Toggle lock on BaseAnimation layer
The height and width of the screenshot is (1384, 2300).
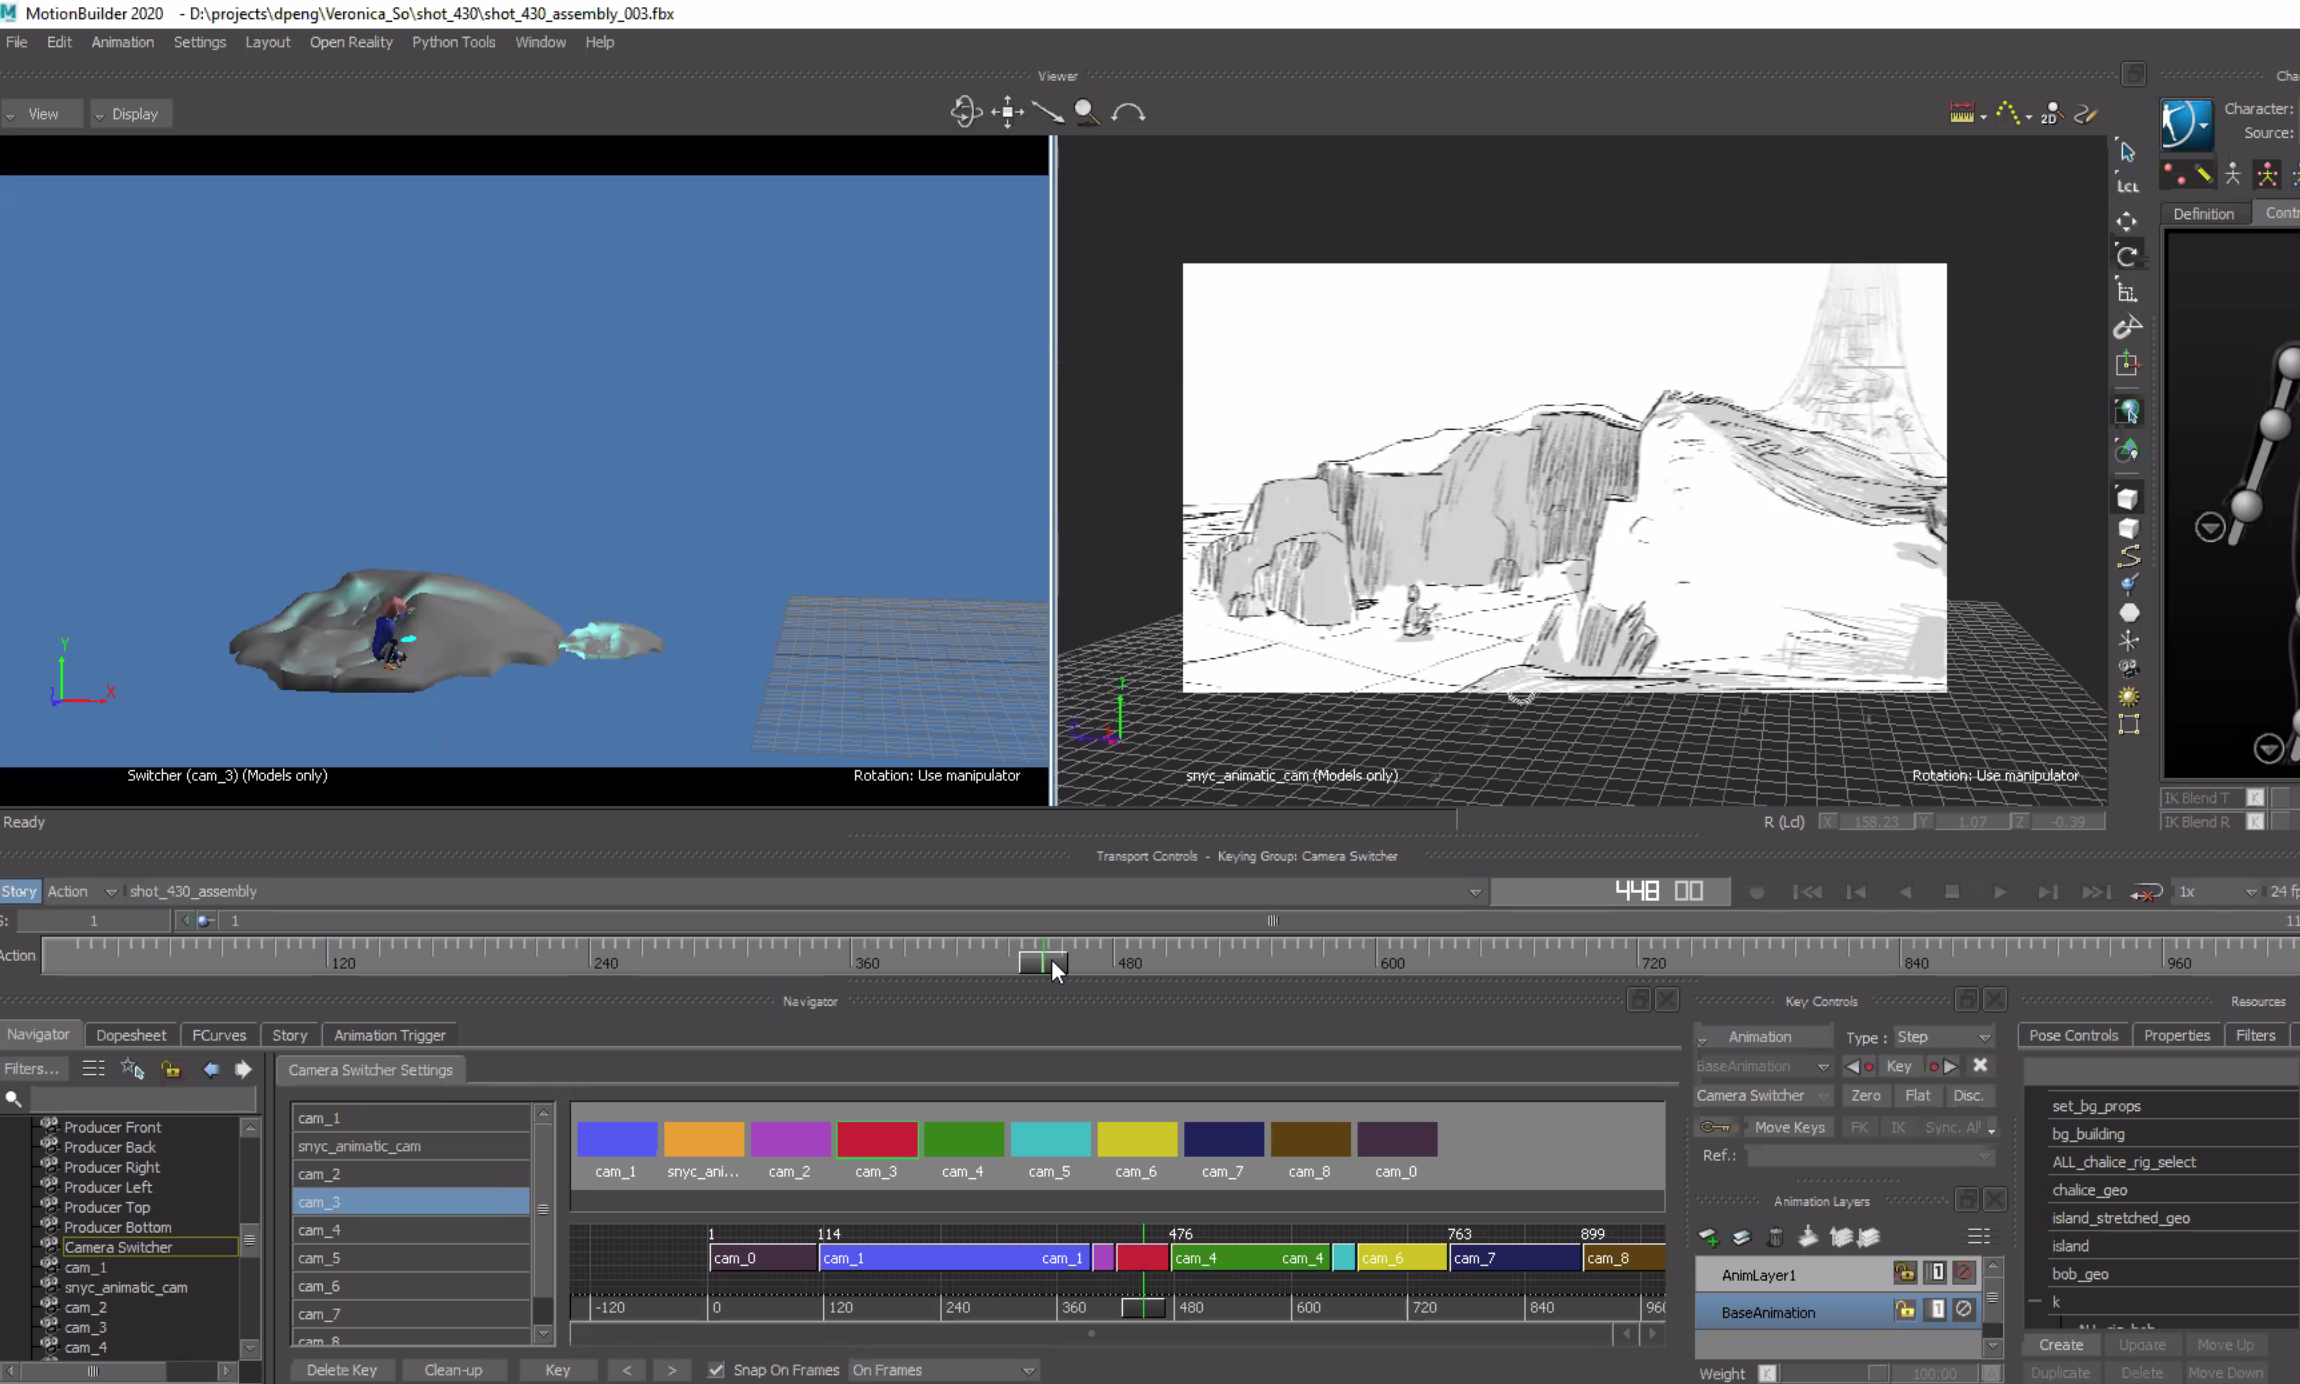pos(1905,1310)
